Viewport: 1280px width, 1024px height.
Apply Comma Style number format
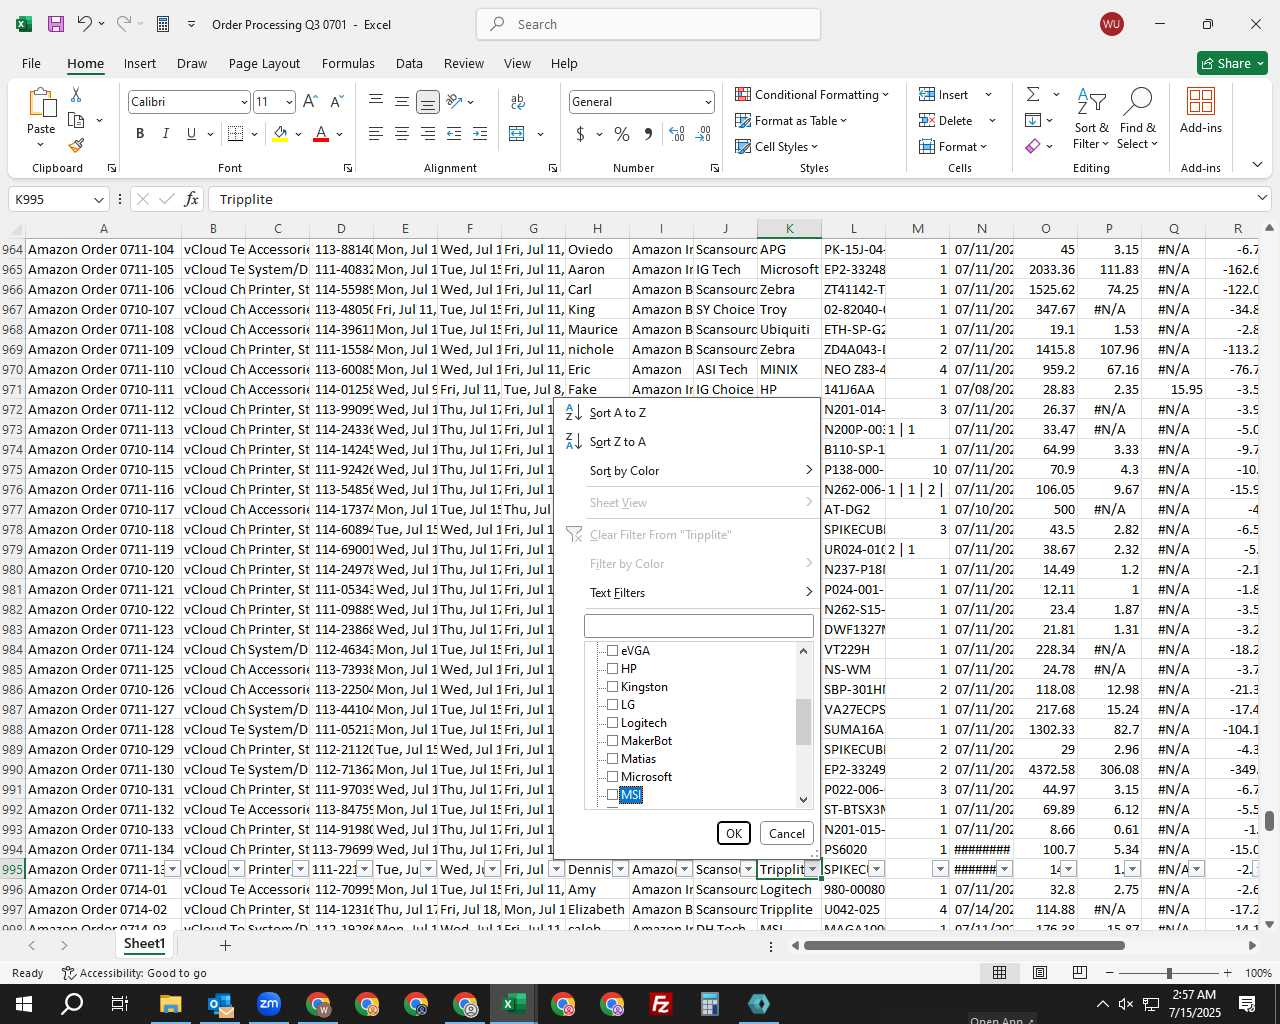pos(648,133)
